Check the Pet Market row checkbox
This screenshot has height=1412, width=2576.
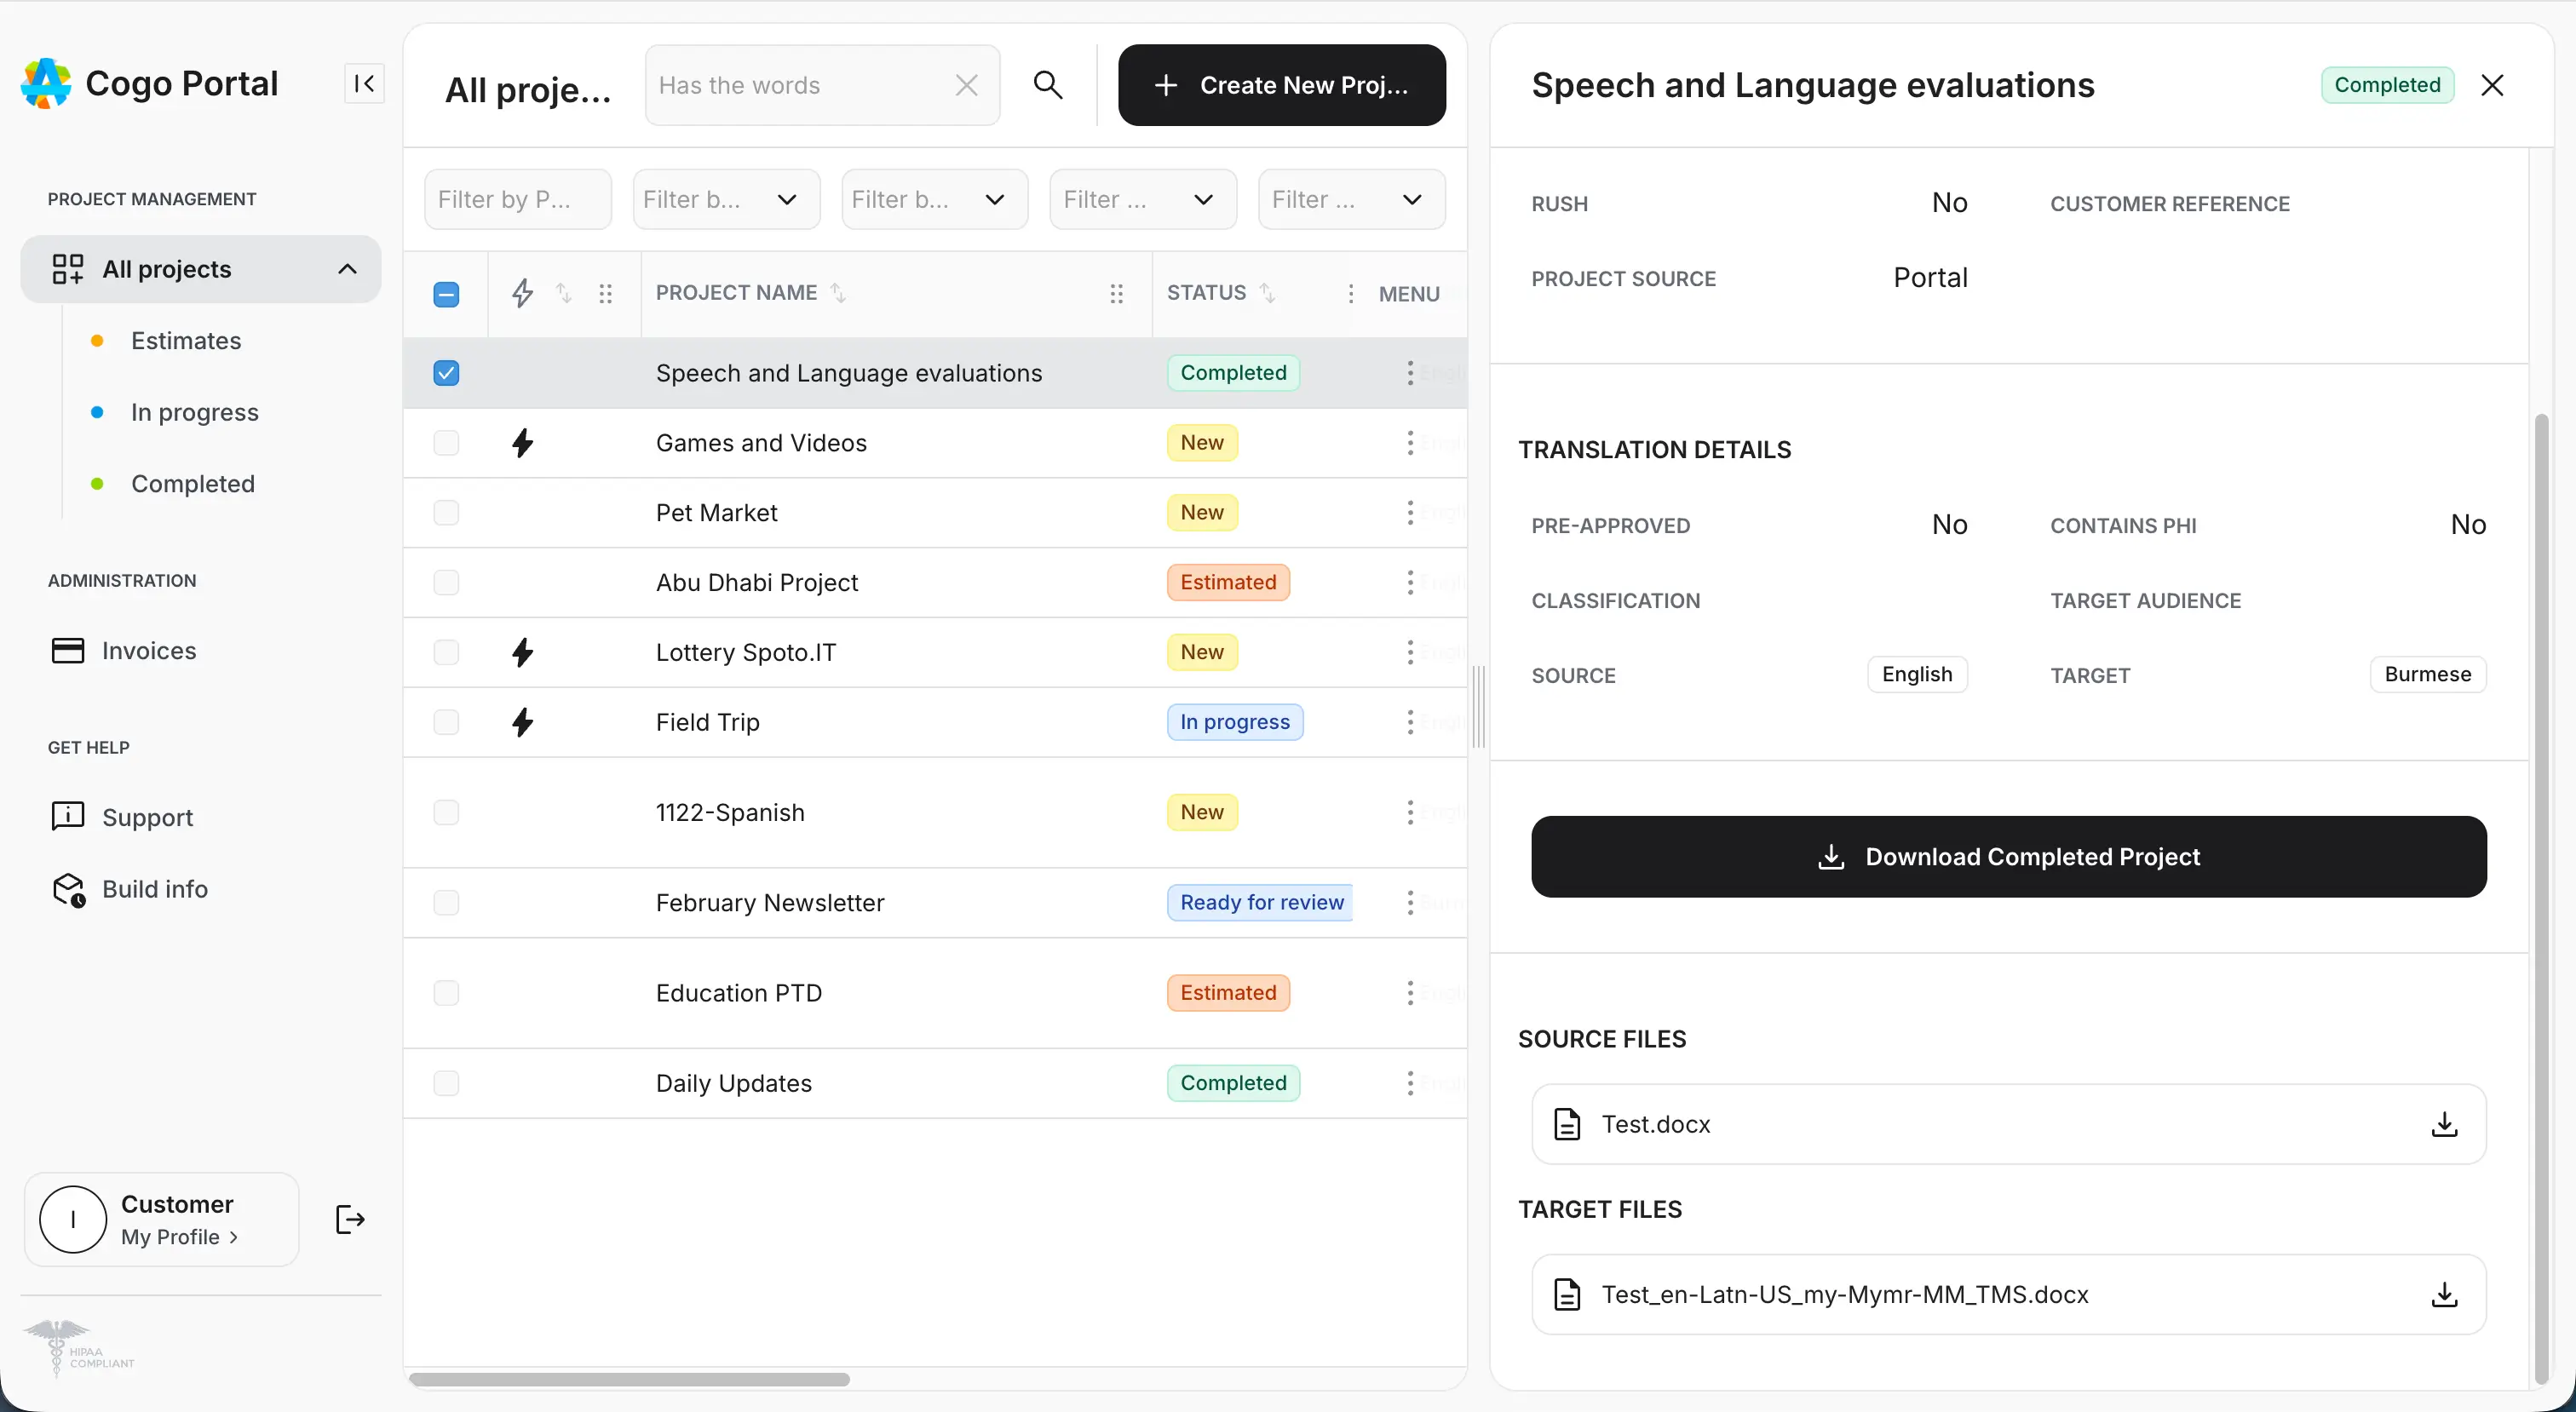click(x=446, y=513)
